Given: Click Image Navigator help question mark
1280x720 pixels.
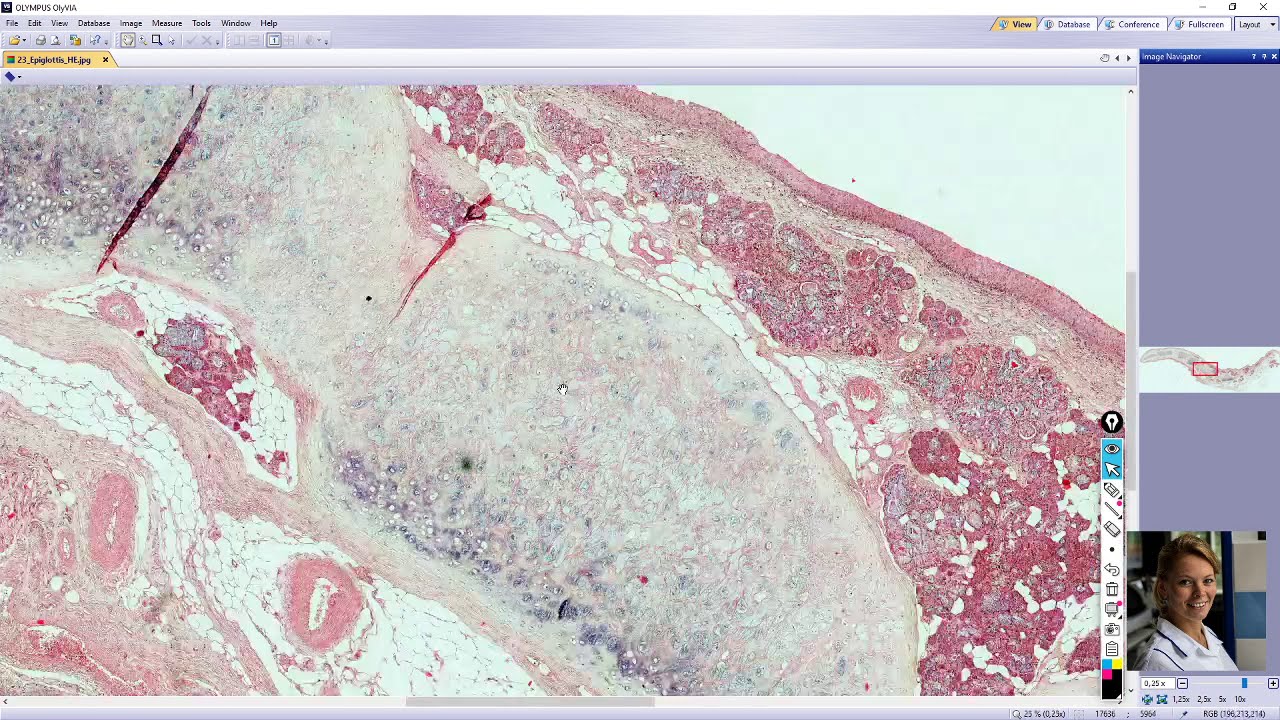Looking at the screenshot, I should tap(1254, 57).
